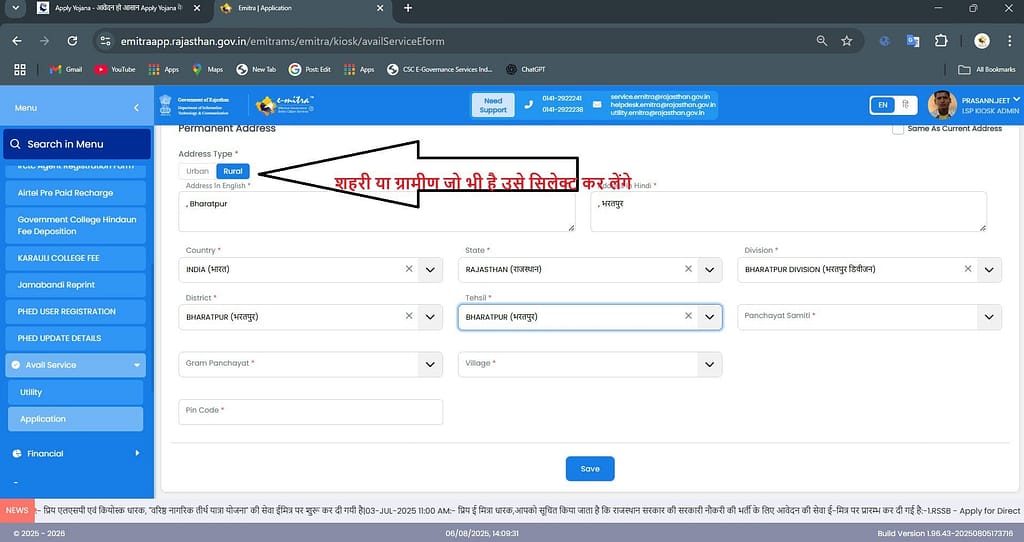Click the ChatGPT bookmark icon
The image size is (1024, 542).
512,70
